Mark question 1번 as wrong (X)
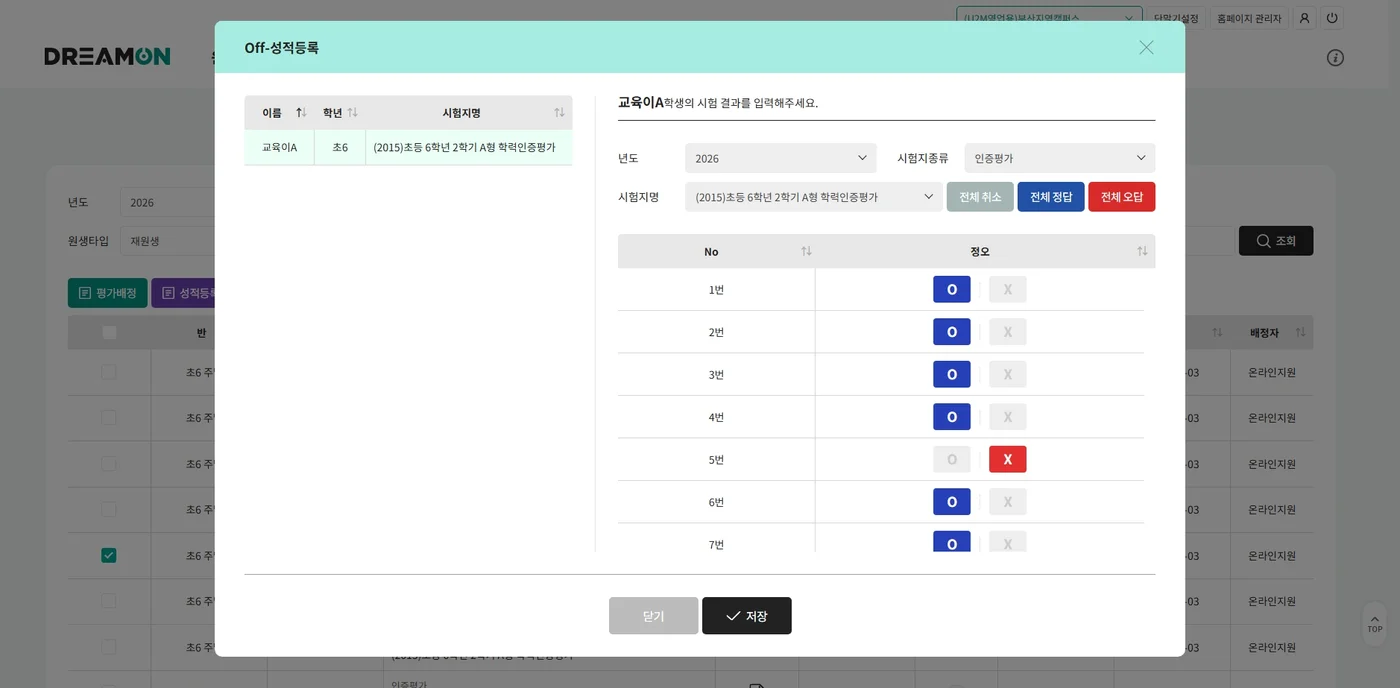Screen dimensions: 1400x688 pyautogui.click(x=1008, y=290)
